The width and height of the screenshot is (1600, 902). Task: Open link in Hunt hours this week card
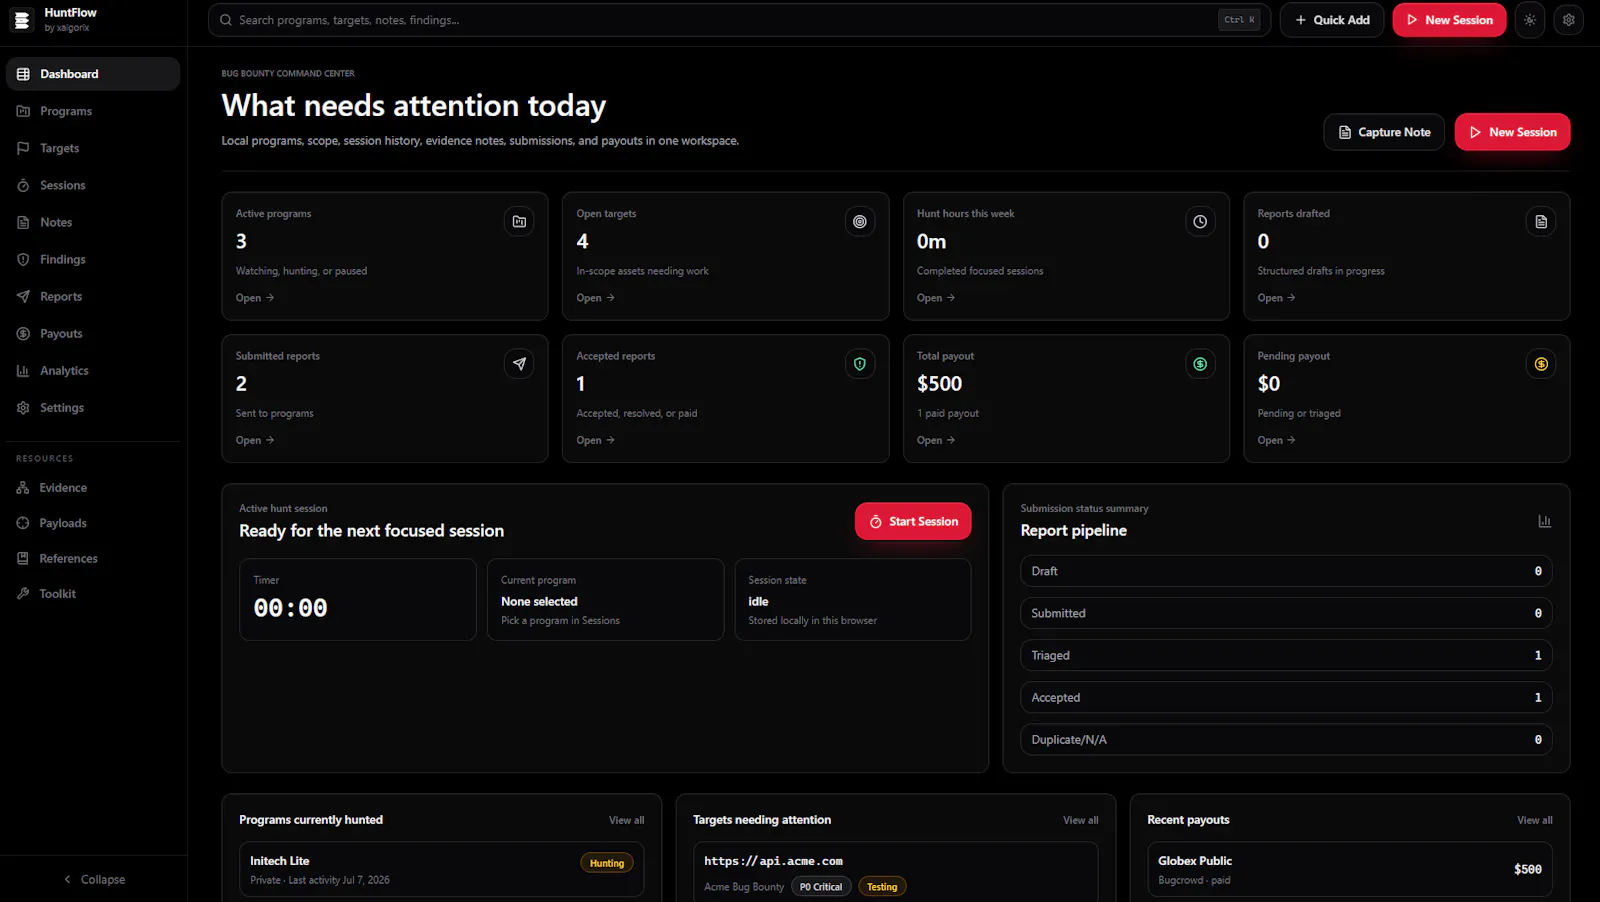(936, 298)
